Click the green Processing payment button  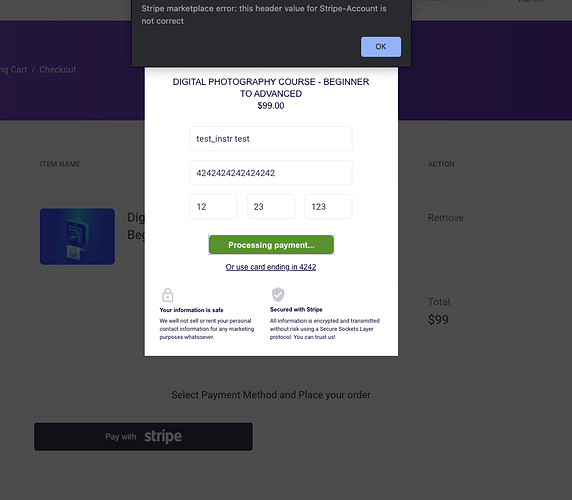coord(271,245)
